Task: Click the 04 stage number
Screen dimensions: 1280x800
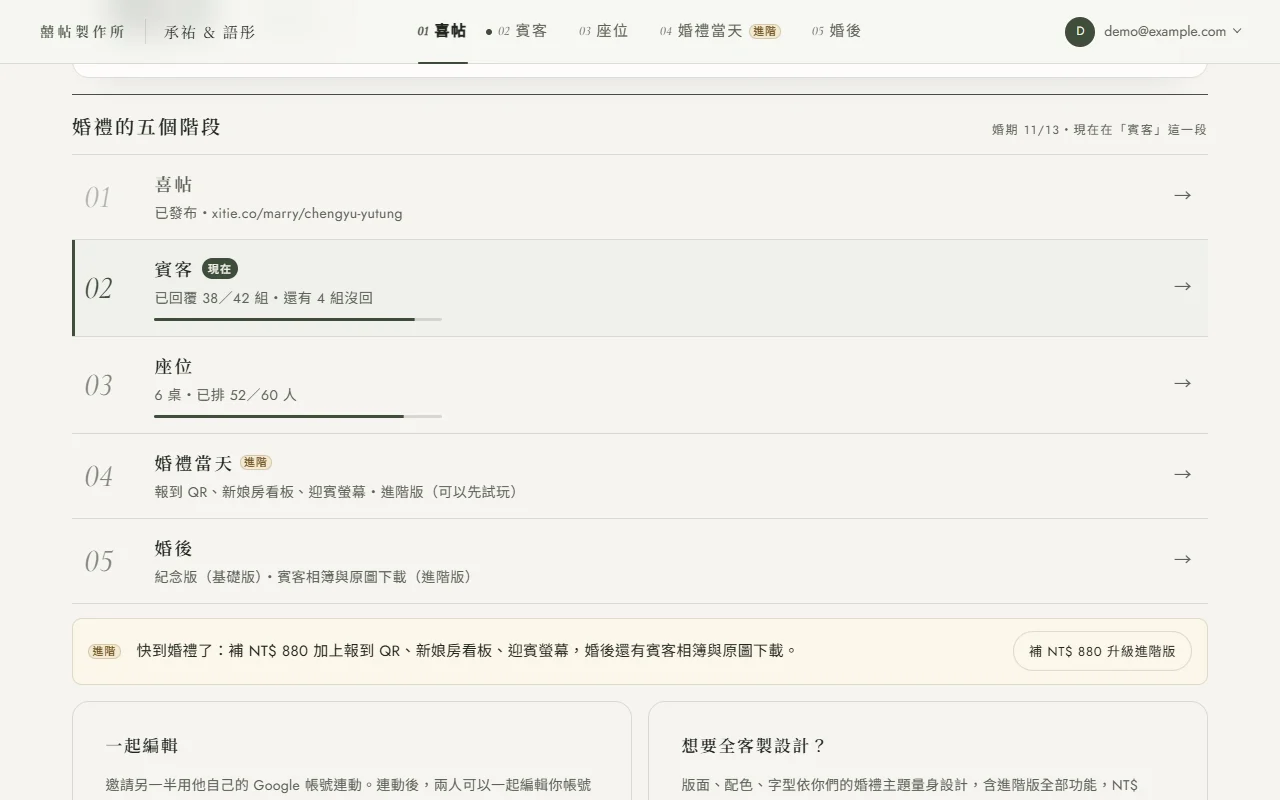Action: click(x=98, y=476)
